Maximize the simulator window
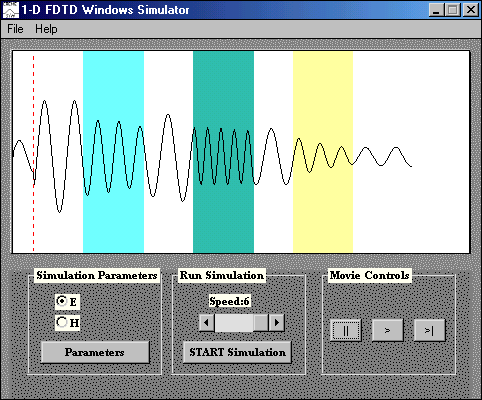The image size is (482, 400). pyautogui.click(x=452, y=10)
